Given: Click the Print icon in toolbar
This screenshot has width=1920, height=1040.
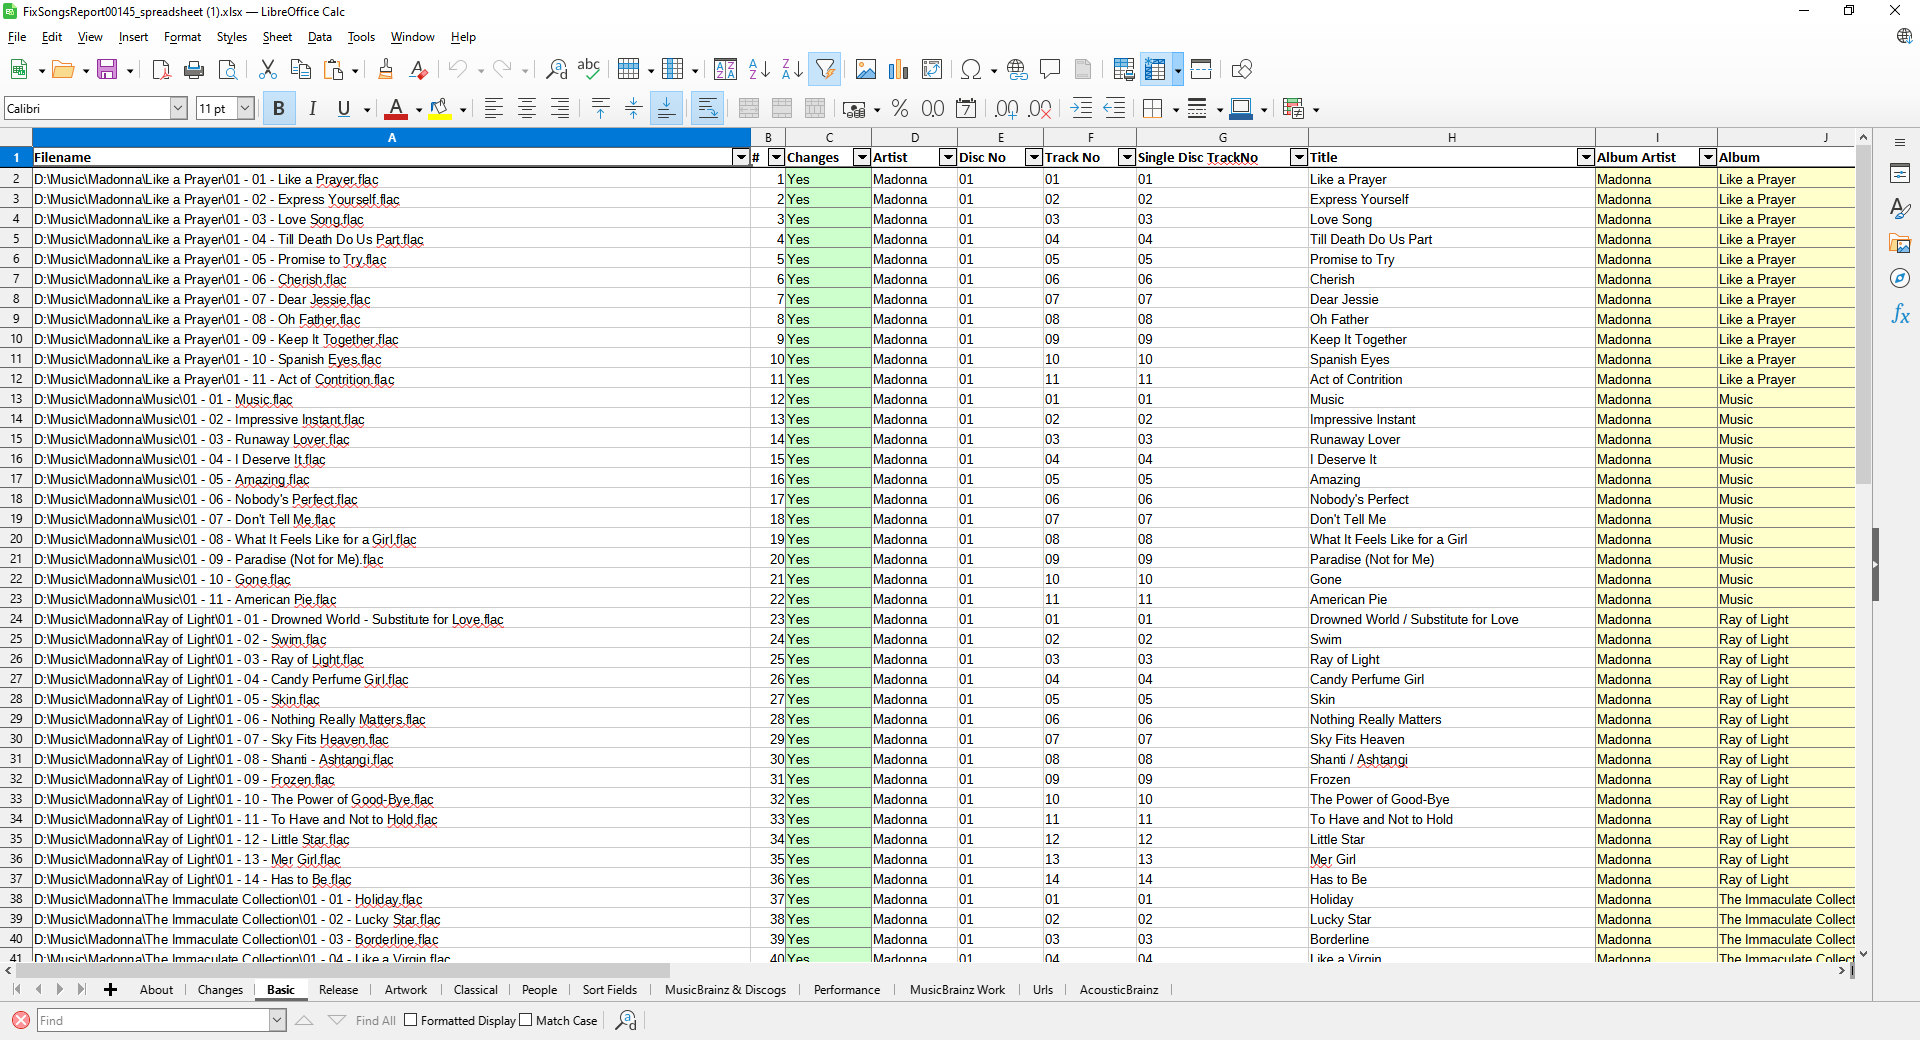Looking at the screenshot, I should tap(194, 69).
